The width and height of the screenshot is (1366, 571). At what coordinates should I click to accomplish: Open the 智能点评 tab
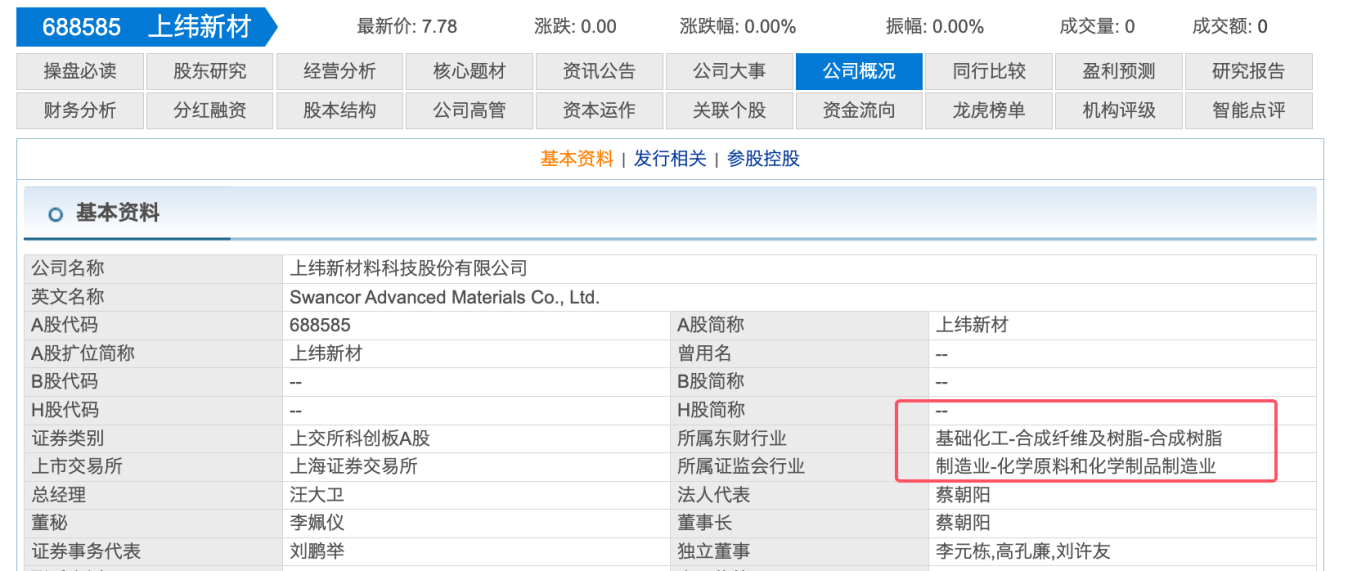[1249, 111]
